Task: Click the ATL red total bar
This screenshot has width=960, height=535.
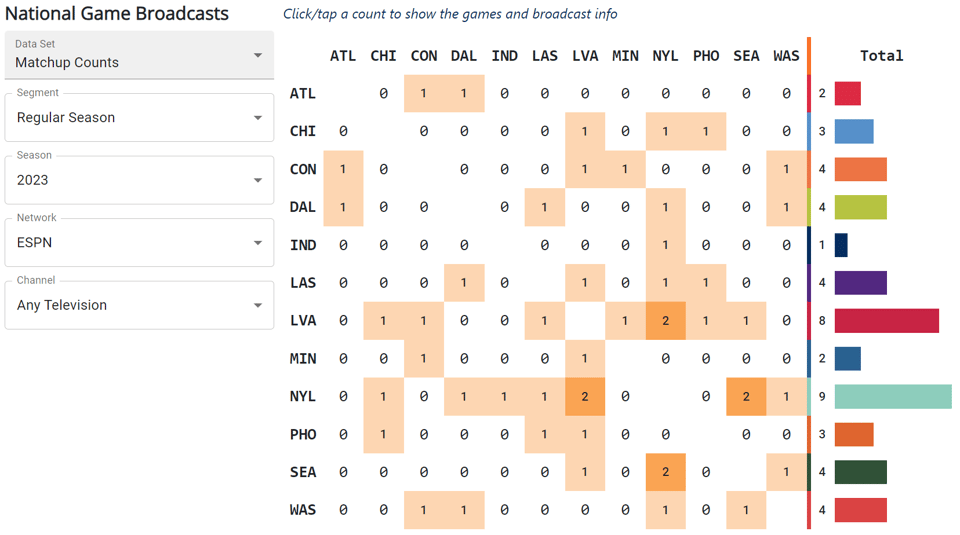Action: (847, 93)
